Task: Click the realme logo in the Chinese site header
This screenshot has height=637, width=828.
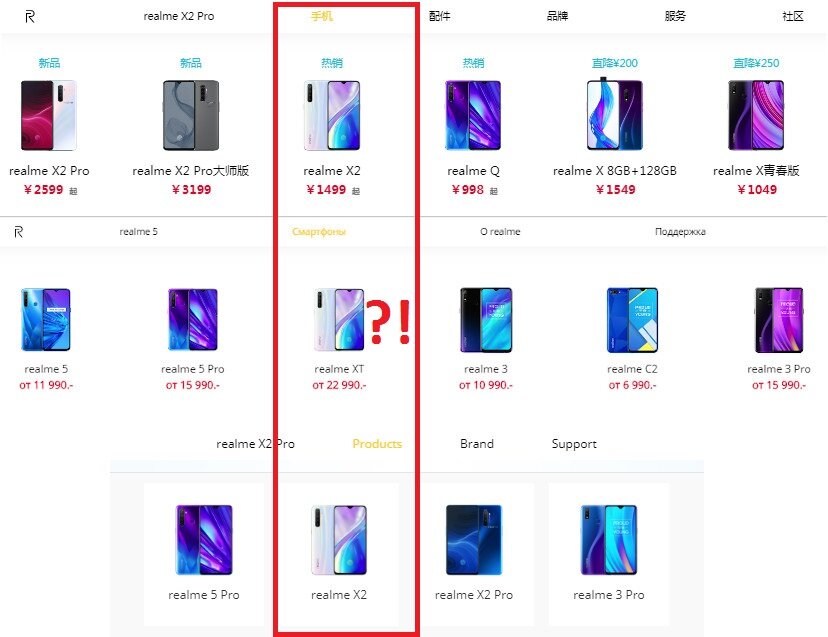Action: (x=30, y=17)
